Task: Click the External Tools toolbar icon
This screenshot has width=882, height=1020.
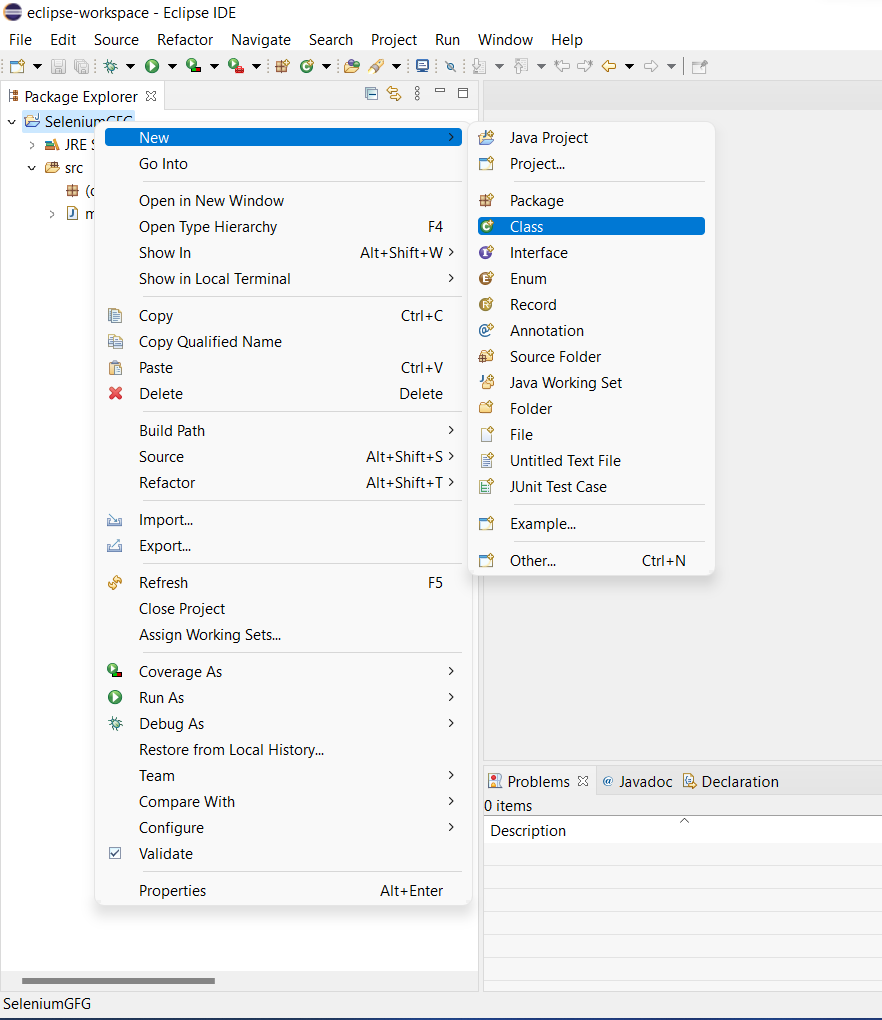Action: (x=236, y=66)
